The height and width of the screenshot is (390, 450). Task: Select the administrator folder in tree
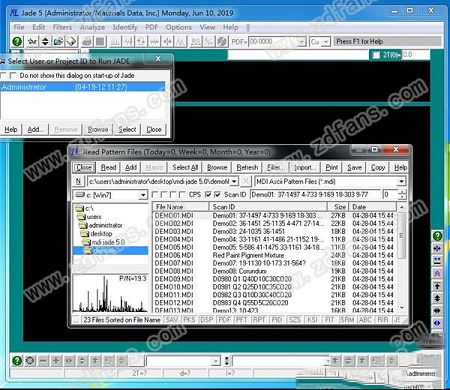pyautogui.click(x=101, y=225)
